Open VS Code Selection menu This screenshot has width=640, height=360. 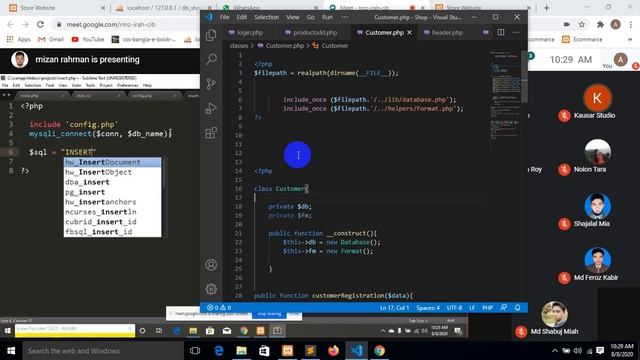267,17
